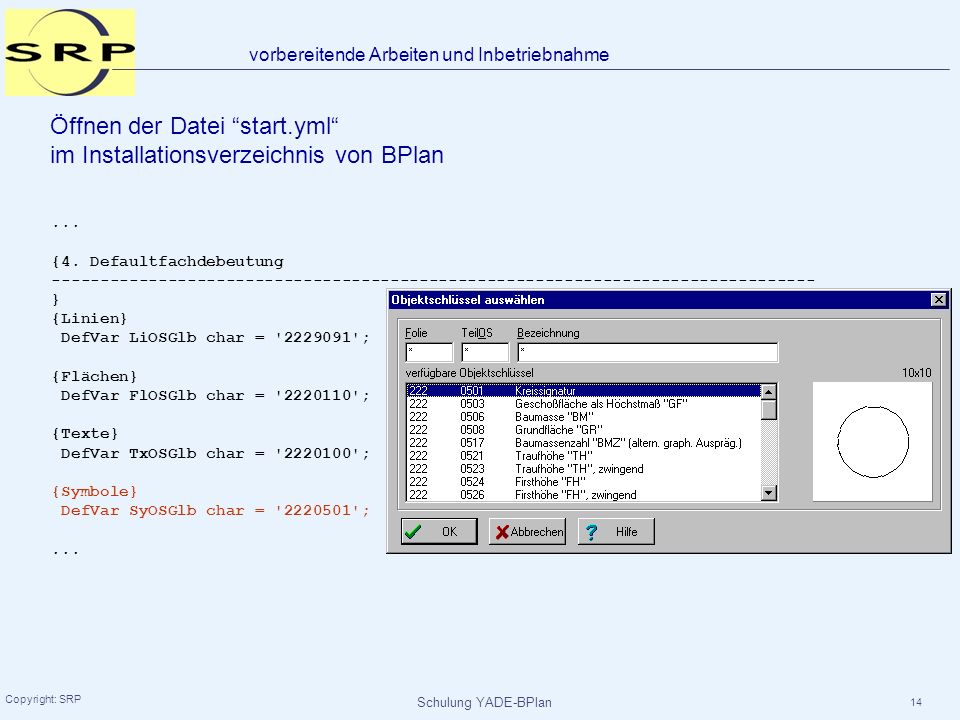The height and width of the screenshot is (720, 960).
Task: Click the {Texte} comment line
Action: 84,433
